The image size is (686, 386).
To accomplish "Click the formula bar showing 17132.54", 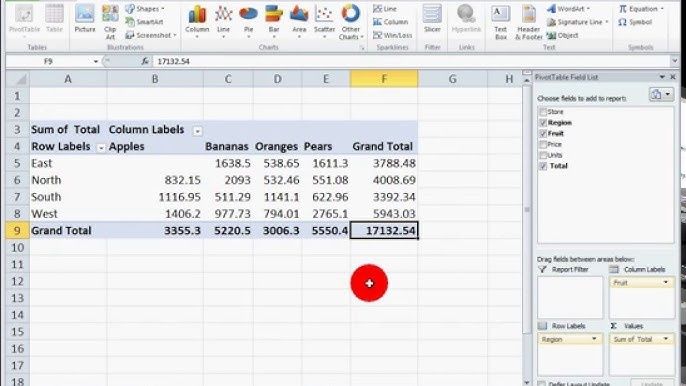I will click(411, 62).
